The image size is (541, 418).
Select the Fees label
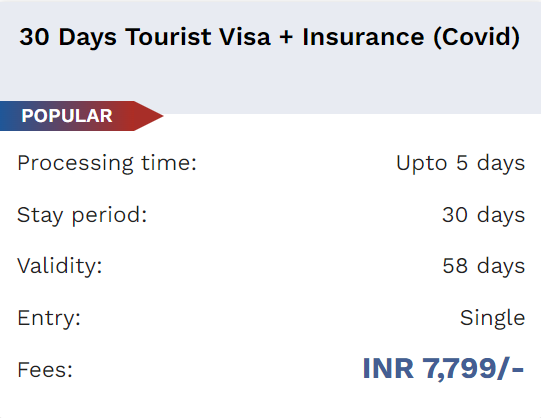point(45,370)
